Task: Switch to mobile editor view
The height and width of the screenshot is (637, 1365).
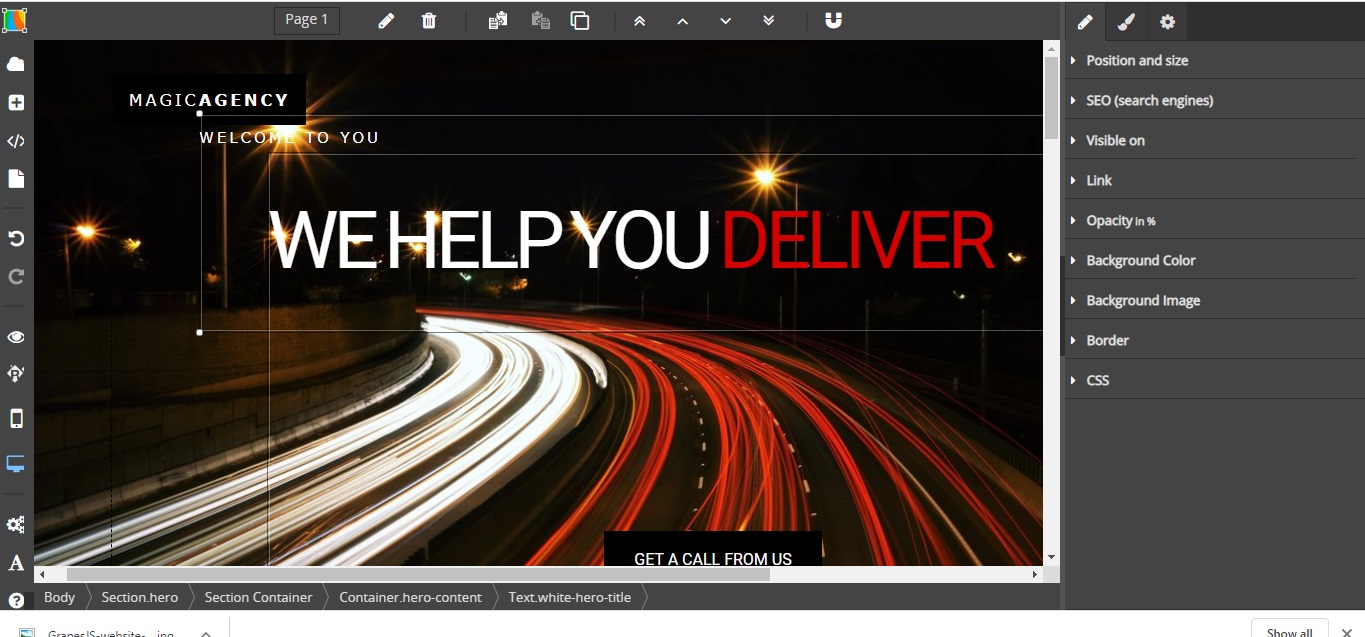Action: pos(16,419)
